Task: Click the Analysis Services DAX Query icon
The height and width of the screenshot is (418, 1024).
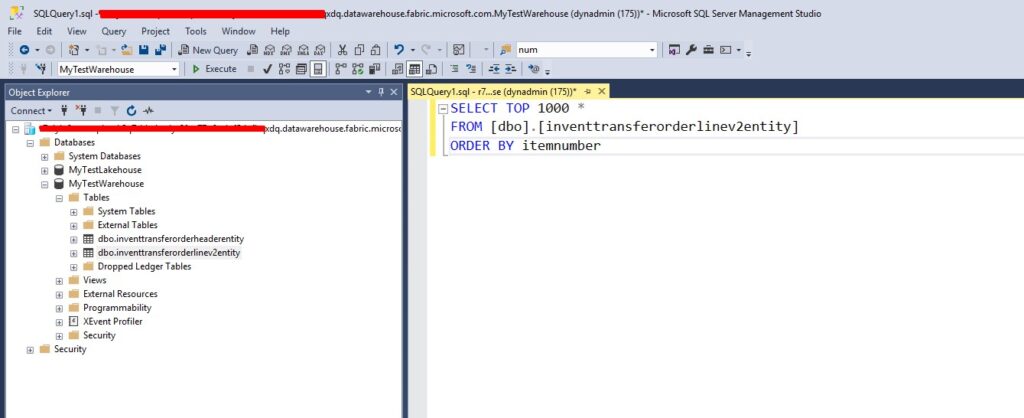Action: tap(319, 50)
